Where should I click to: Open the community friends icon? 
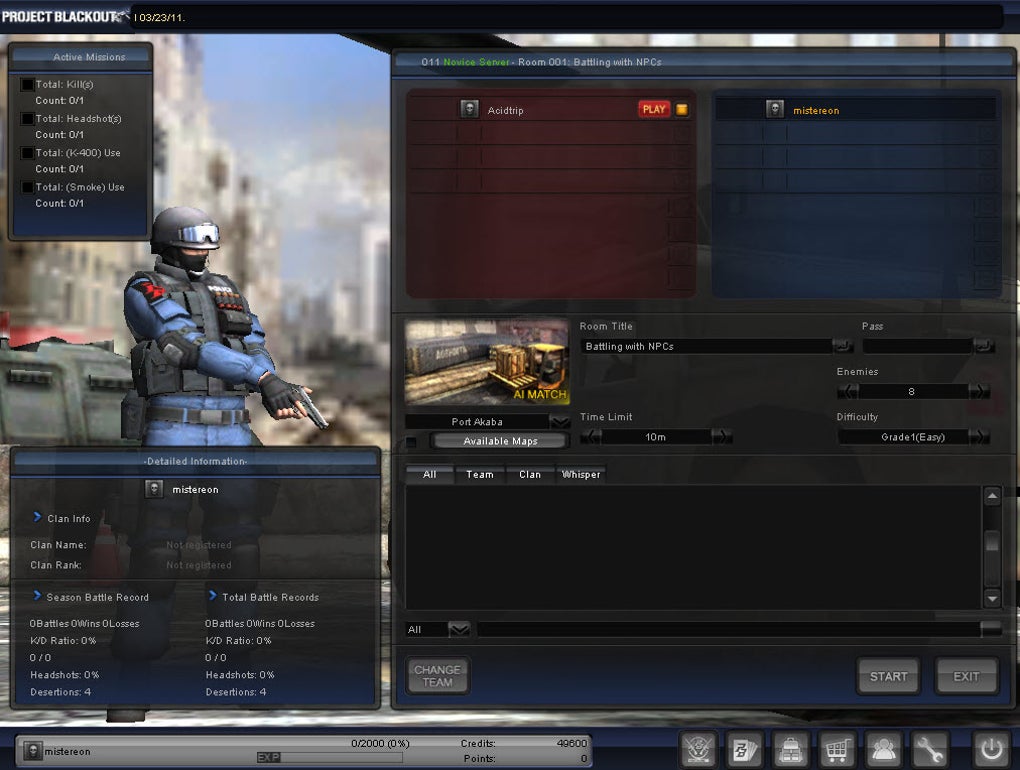883,750
